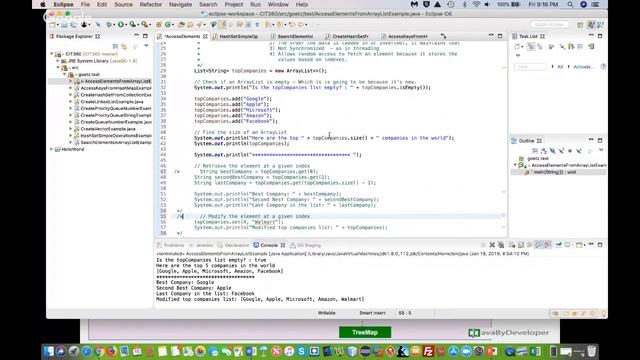Screen dimensions: 640x360
Task: Toggle Hide Static Members in Outline
Action: [x=561, y=151]
